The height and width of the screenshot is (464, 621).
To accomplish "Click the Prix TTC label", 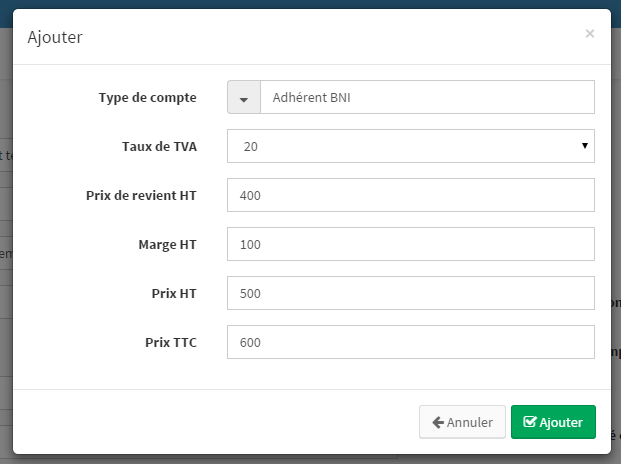I will pos(171,343).
